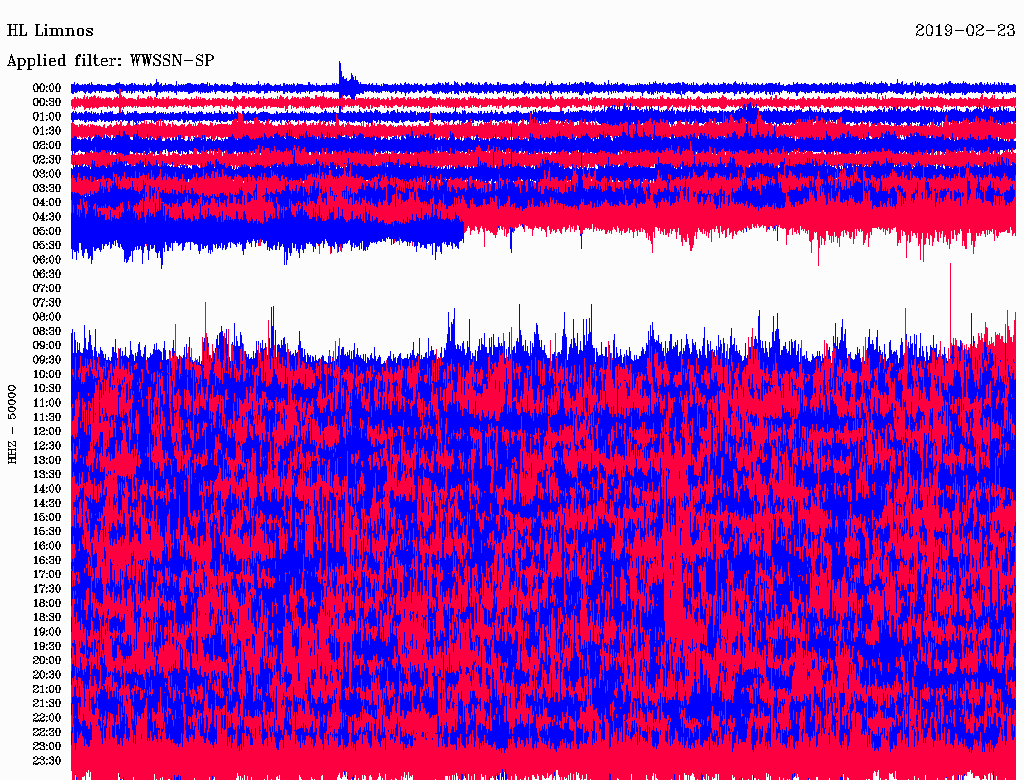Select the 10:00 time label

pos(47,374)
